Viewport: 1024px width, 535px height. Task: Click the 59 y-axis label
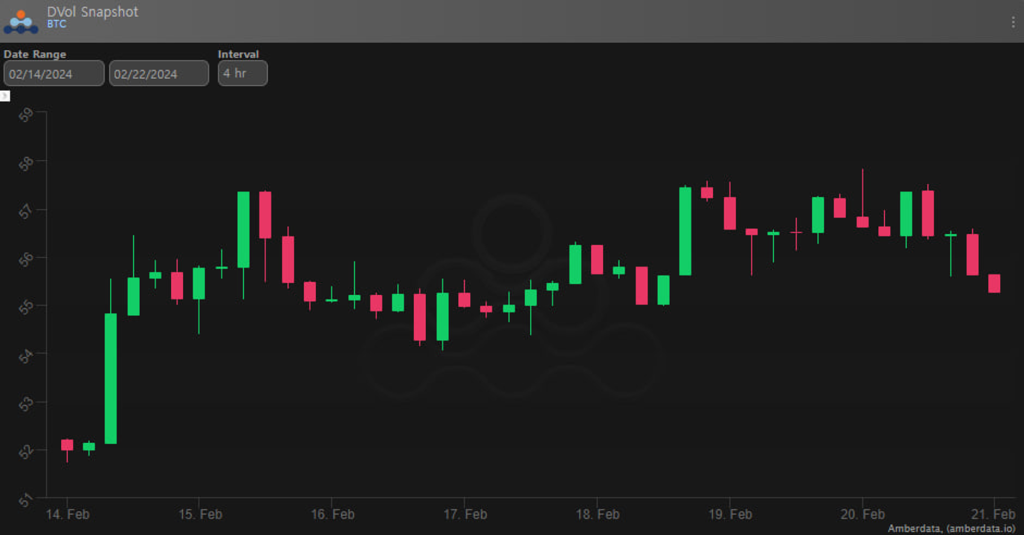pos(27,113)
